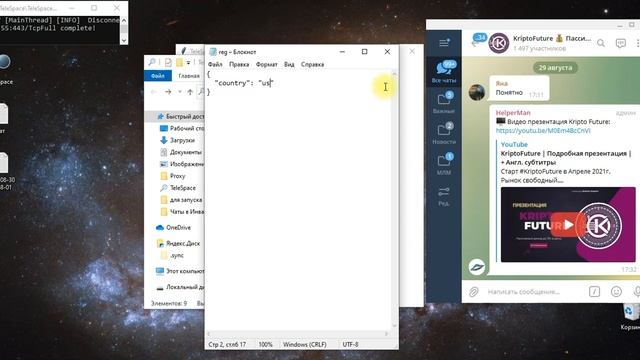Click "Понятно" message from Яна
This screenshot has width=640, height=360.
pos(509,93)
